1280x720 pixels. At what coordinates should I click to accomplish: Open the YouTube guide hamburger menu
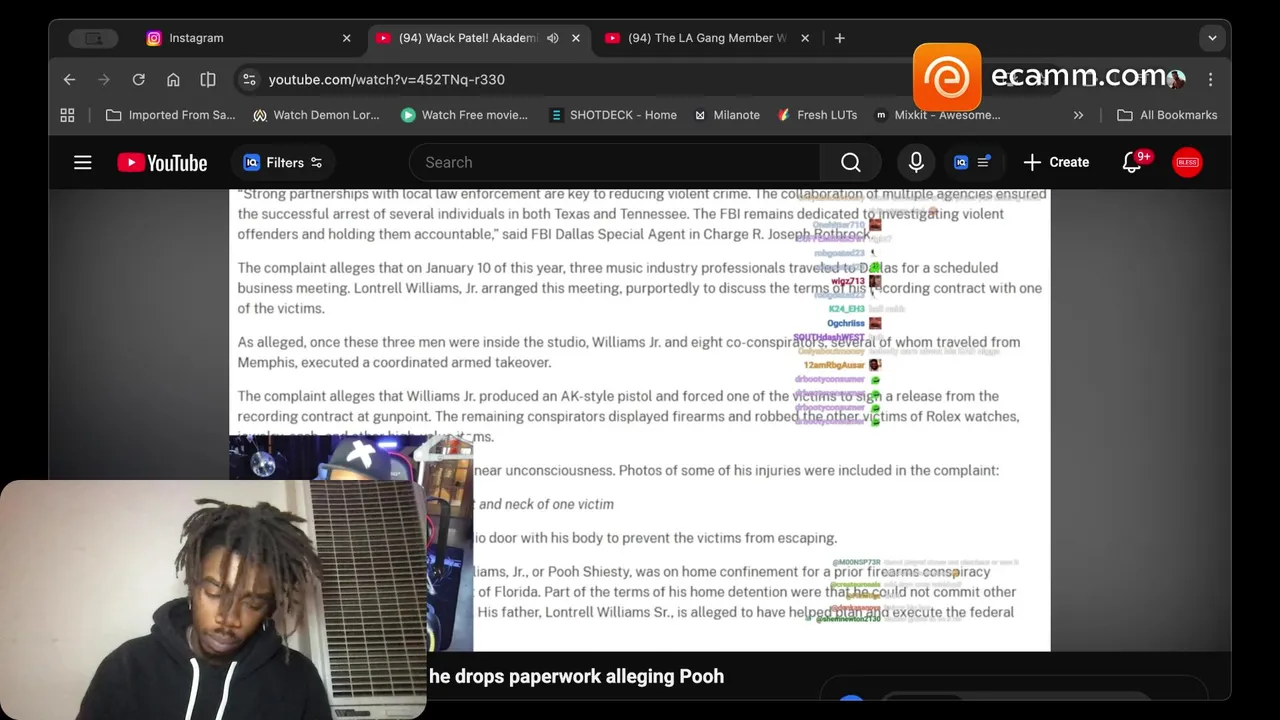point(83,162)
